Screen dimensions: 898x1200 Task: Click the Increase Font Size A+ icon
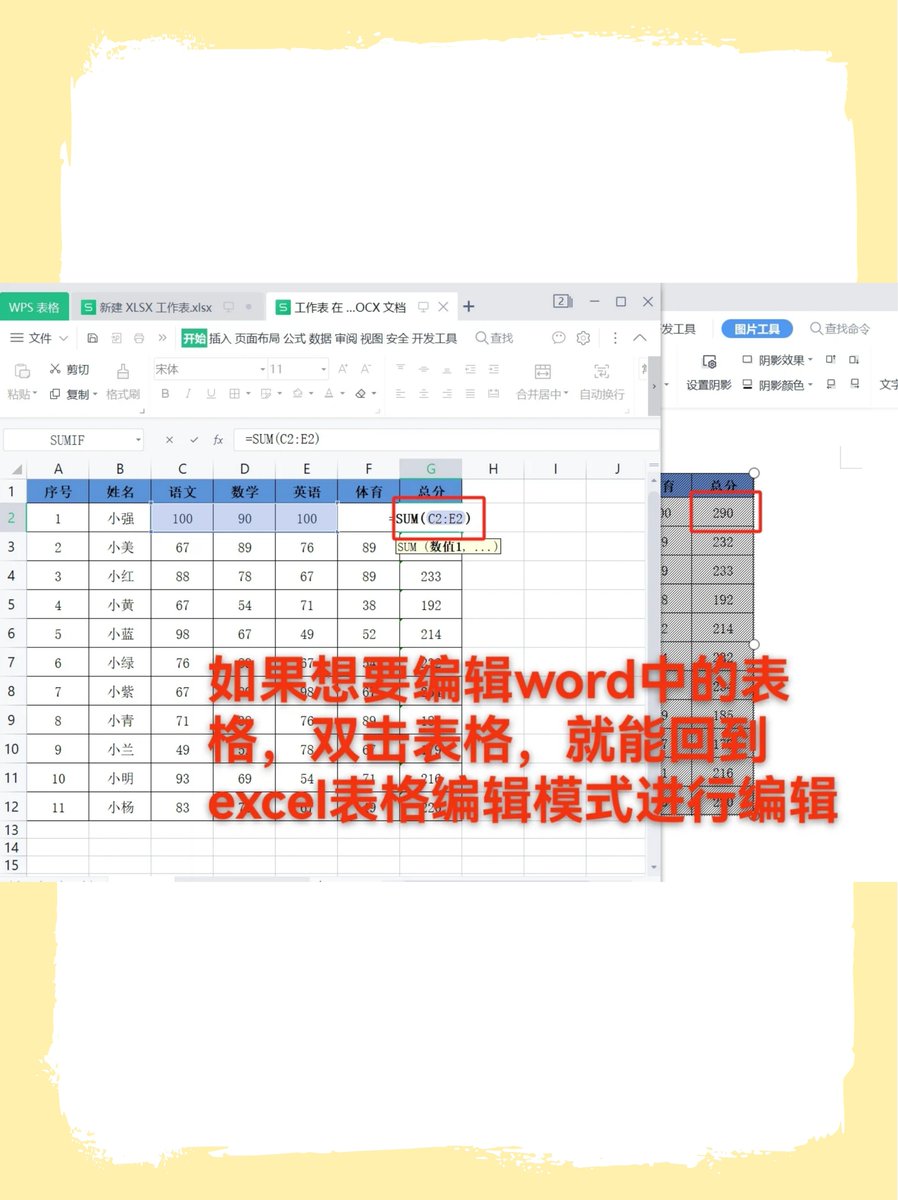(x=342, y=369)
